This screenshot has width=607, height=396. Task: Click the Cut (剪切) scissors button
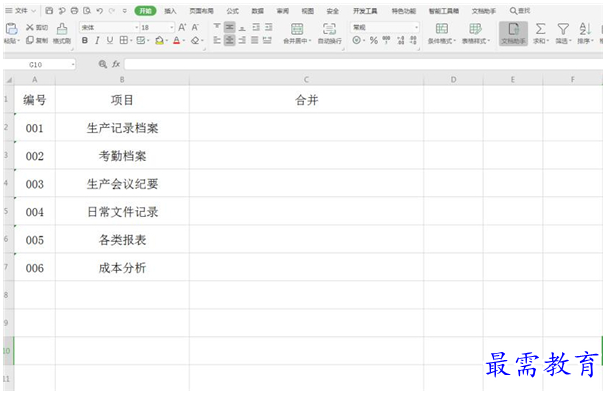pyautogui.click(x=37, y=27)
